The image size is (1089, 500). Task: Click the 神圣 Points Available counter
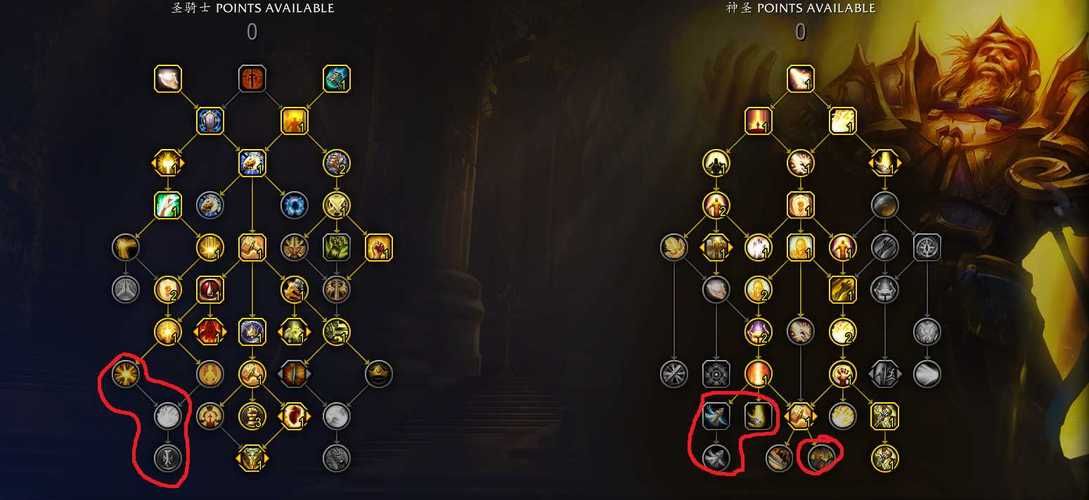pyautogui.click(x=801, y=32)
